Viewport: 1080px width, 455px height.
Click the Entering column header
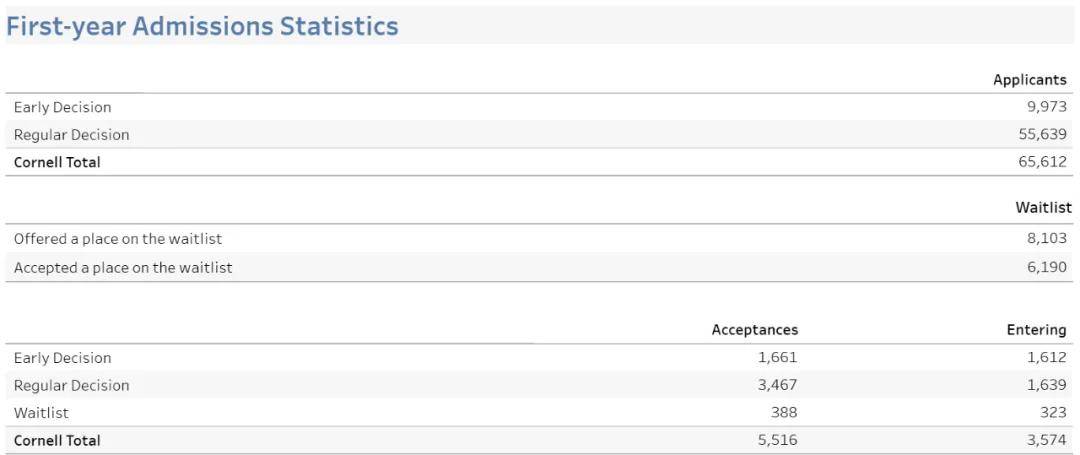coord(1036,329)
